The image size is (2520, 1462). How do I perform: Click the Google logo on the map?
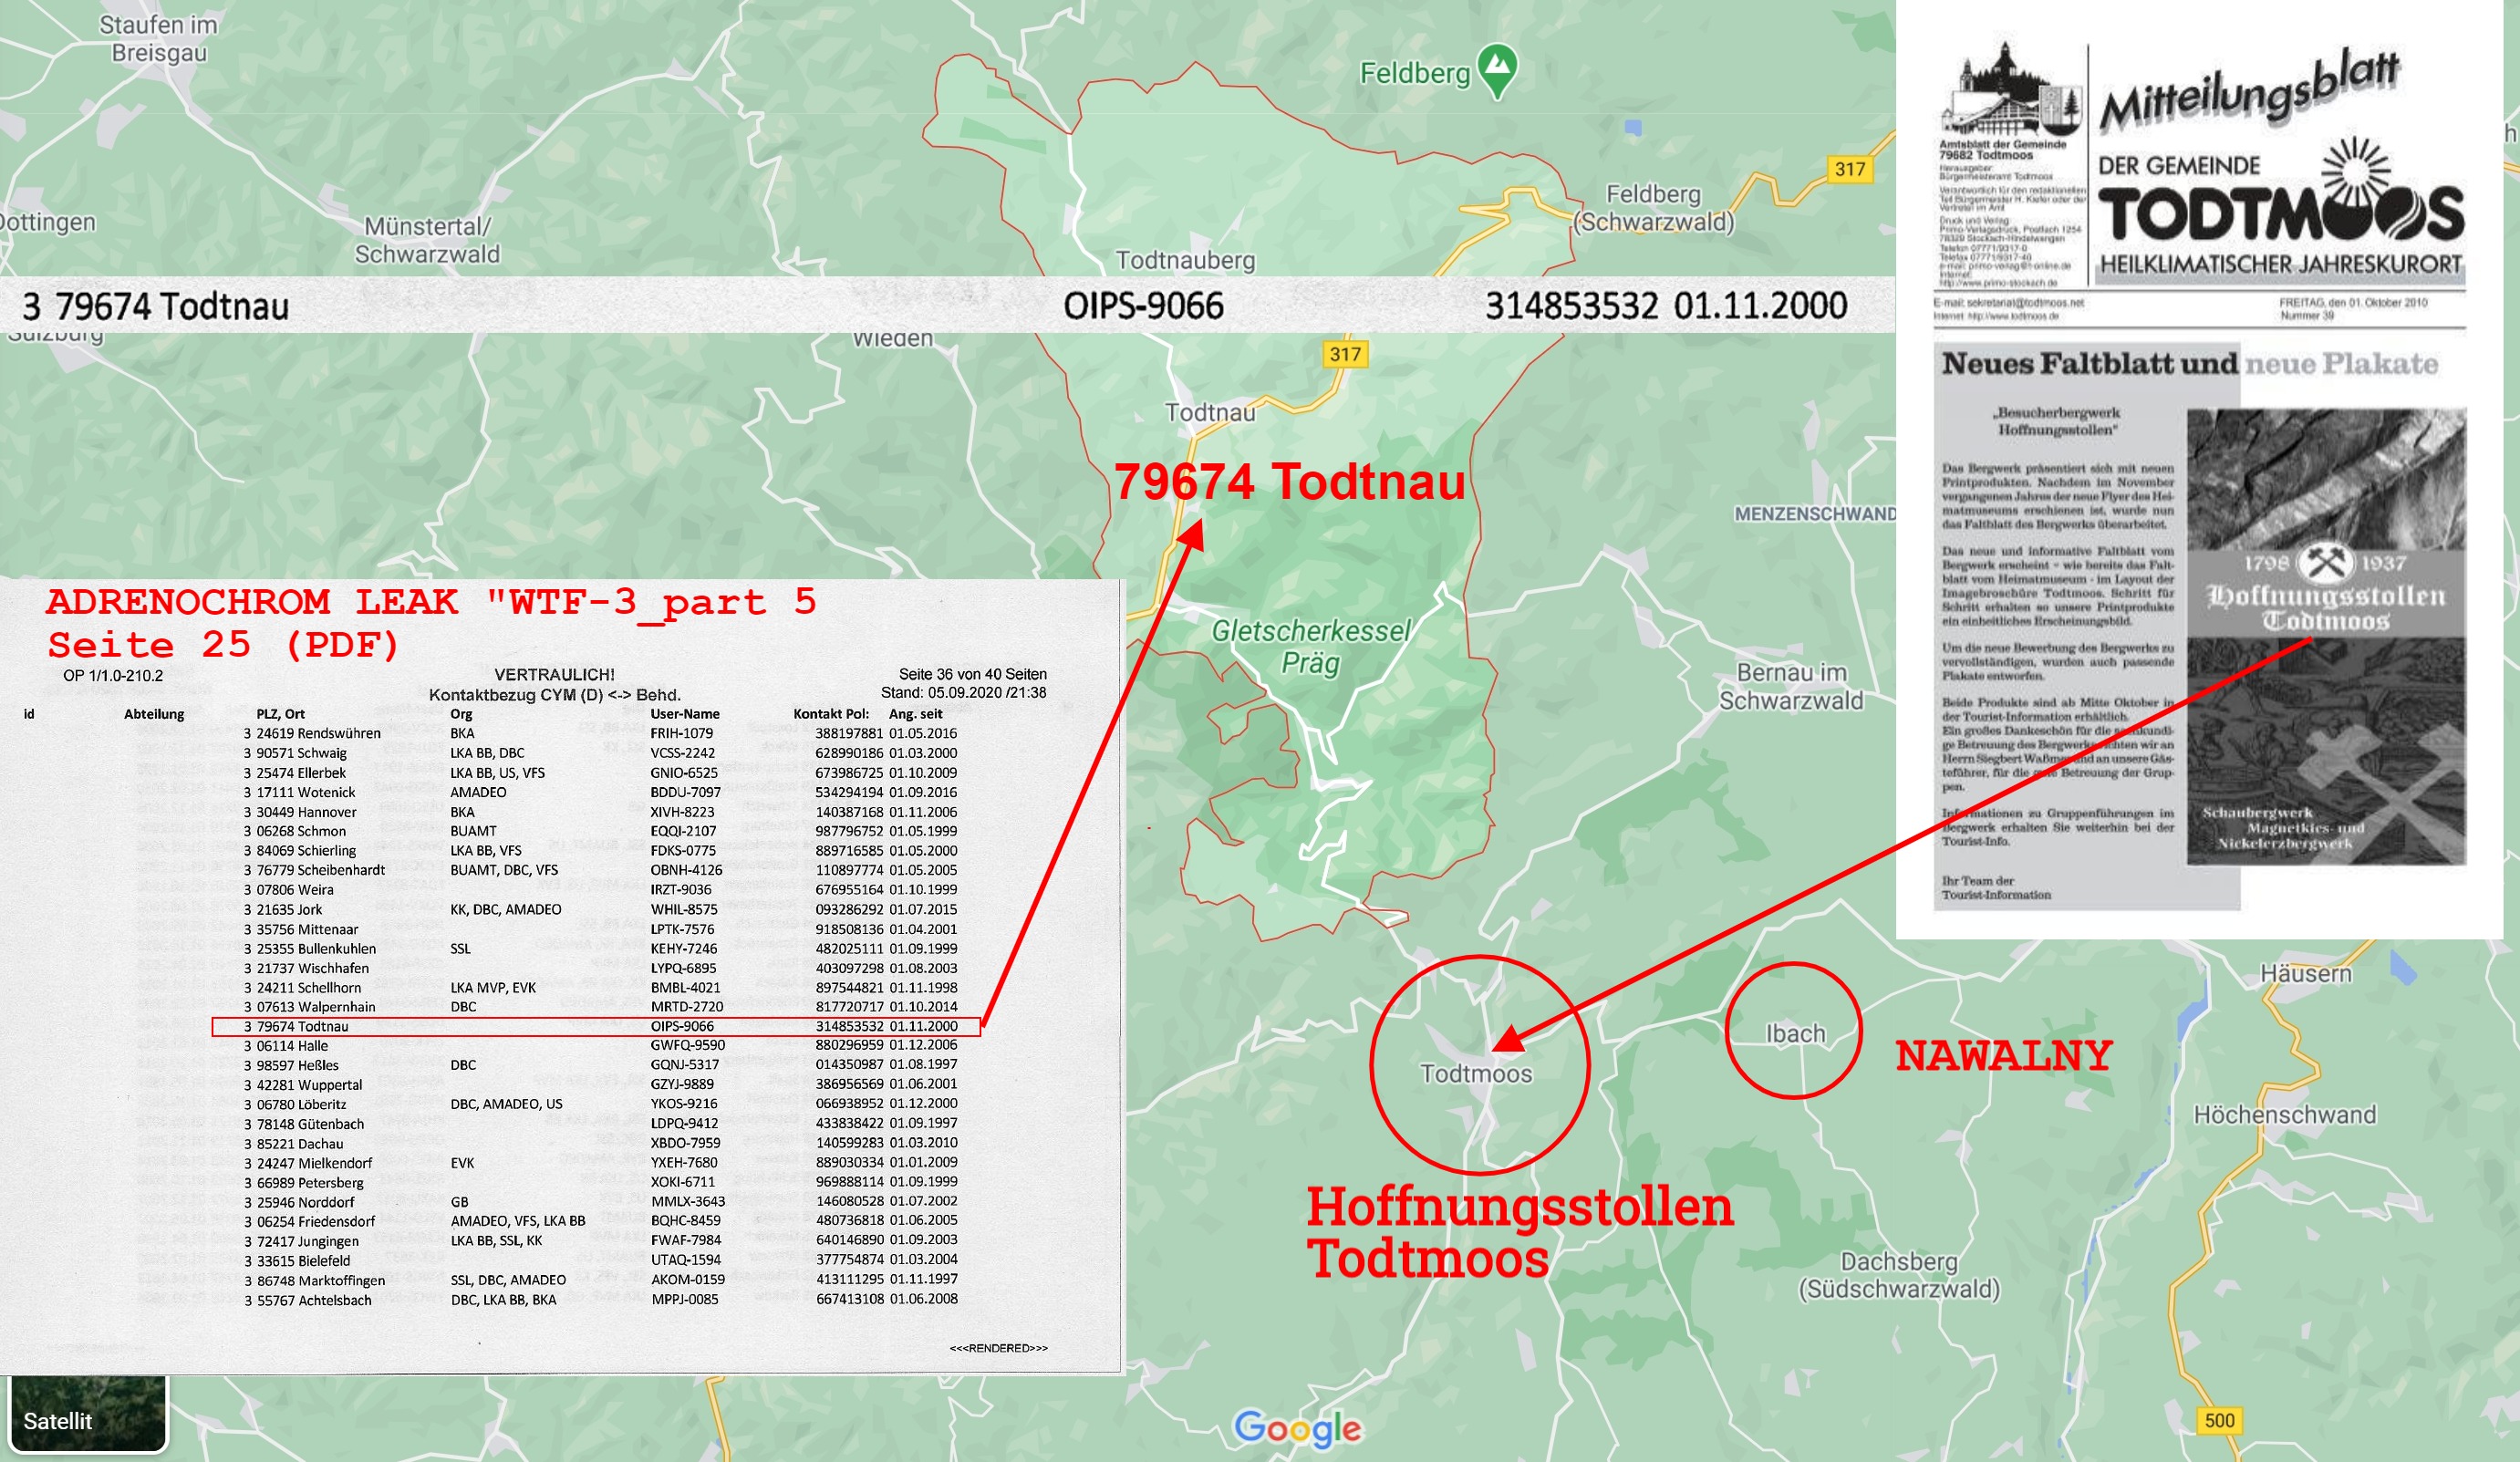click(1297, 1428)
